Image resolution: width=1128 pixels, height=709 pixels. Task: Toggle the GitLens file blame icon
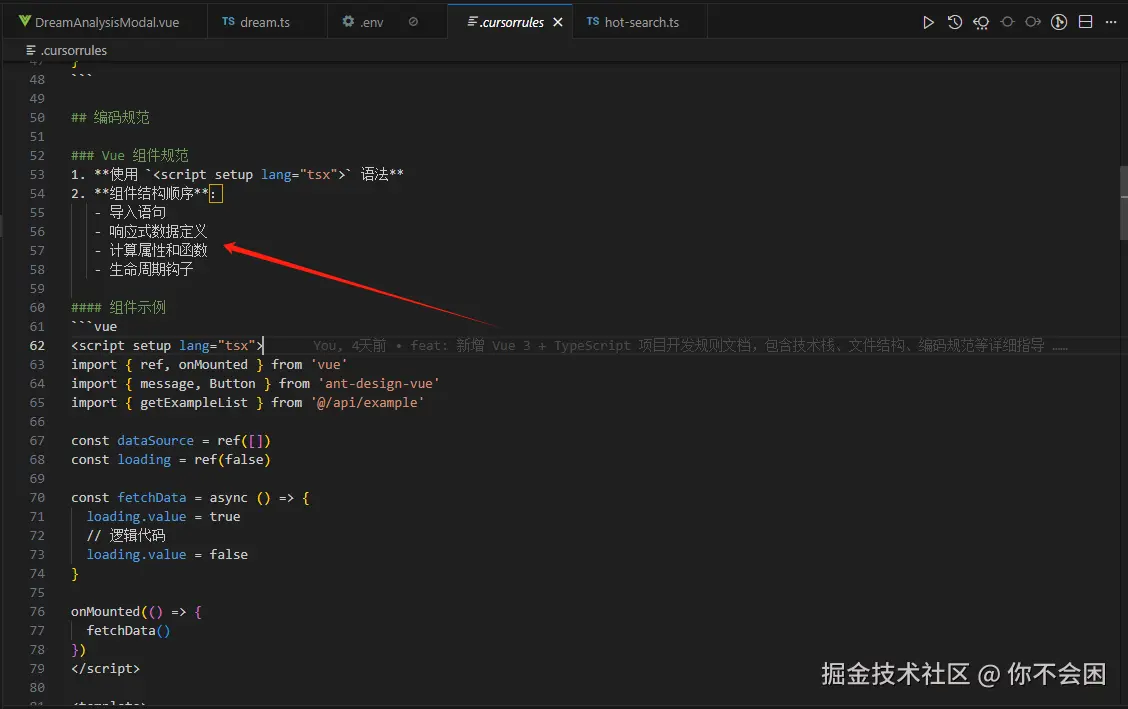tap(1059, 22)
